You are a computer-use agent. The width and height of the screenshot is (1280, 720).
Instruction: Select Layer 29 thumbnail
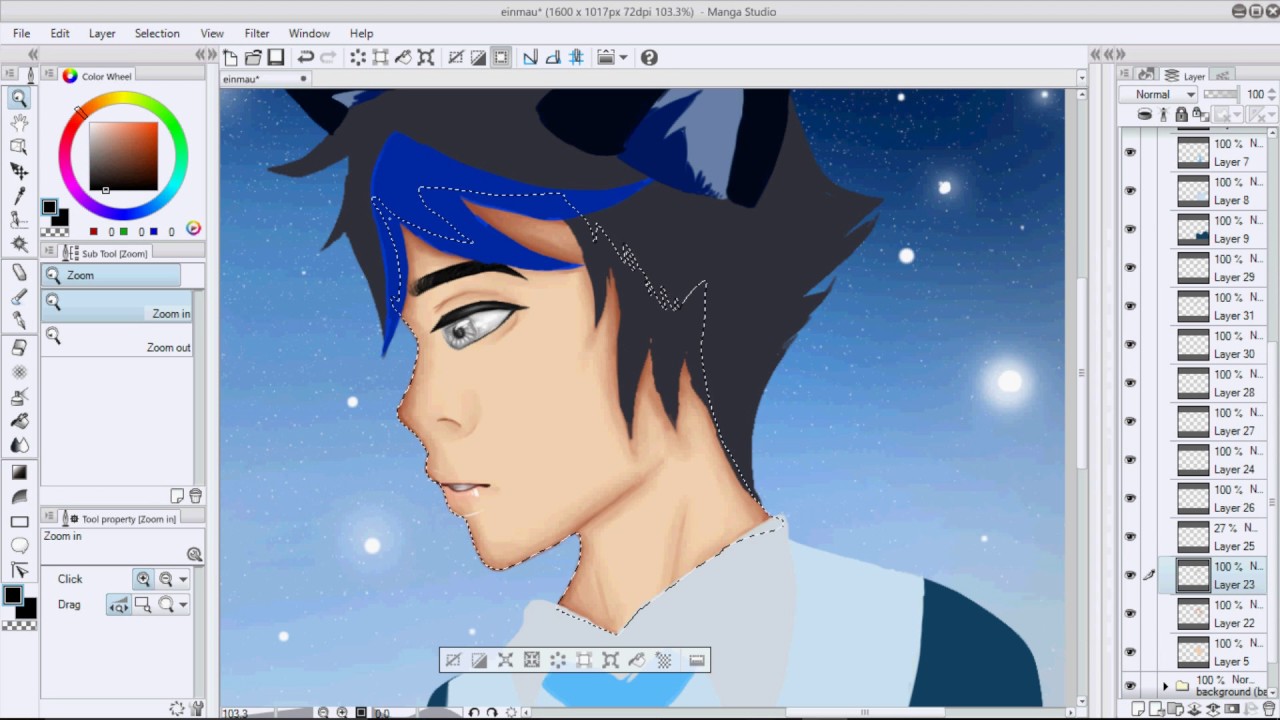point(1193,268)
